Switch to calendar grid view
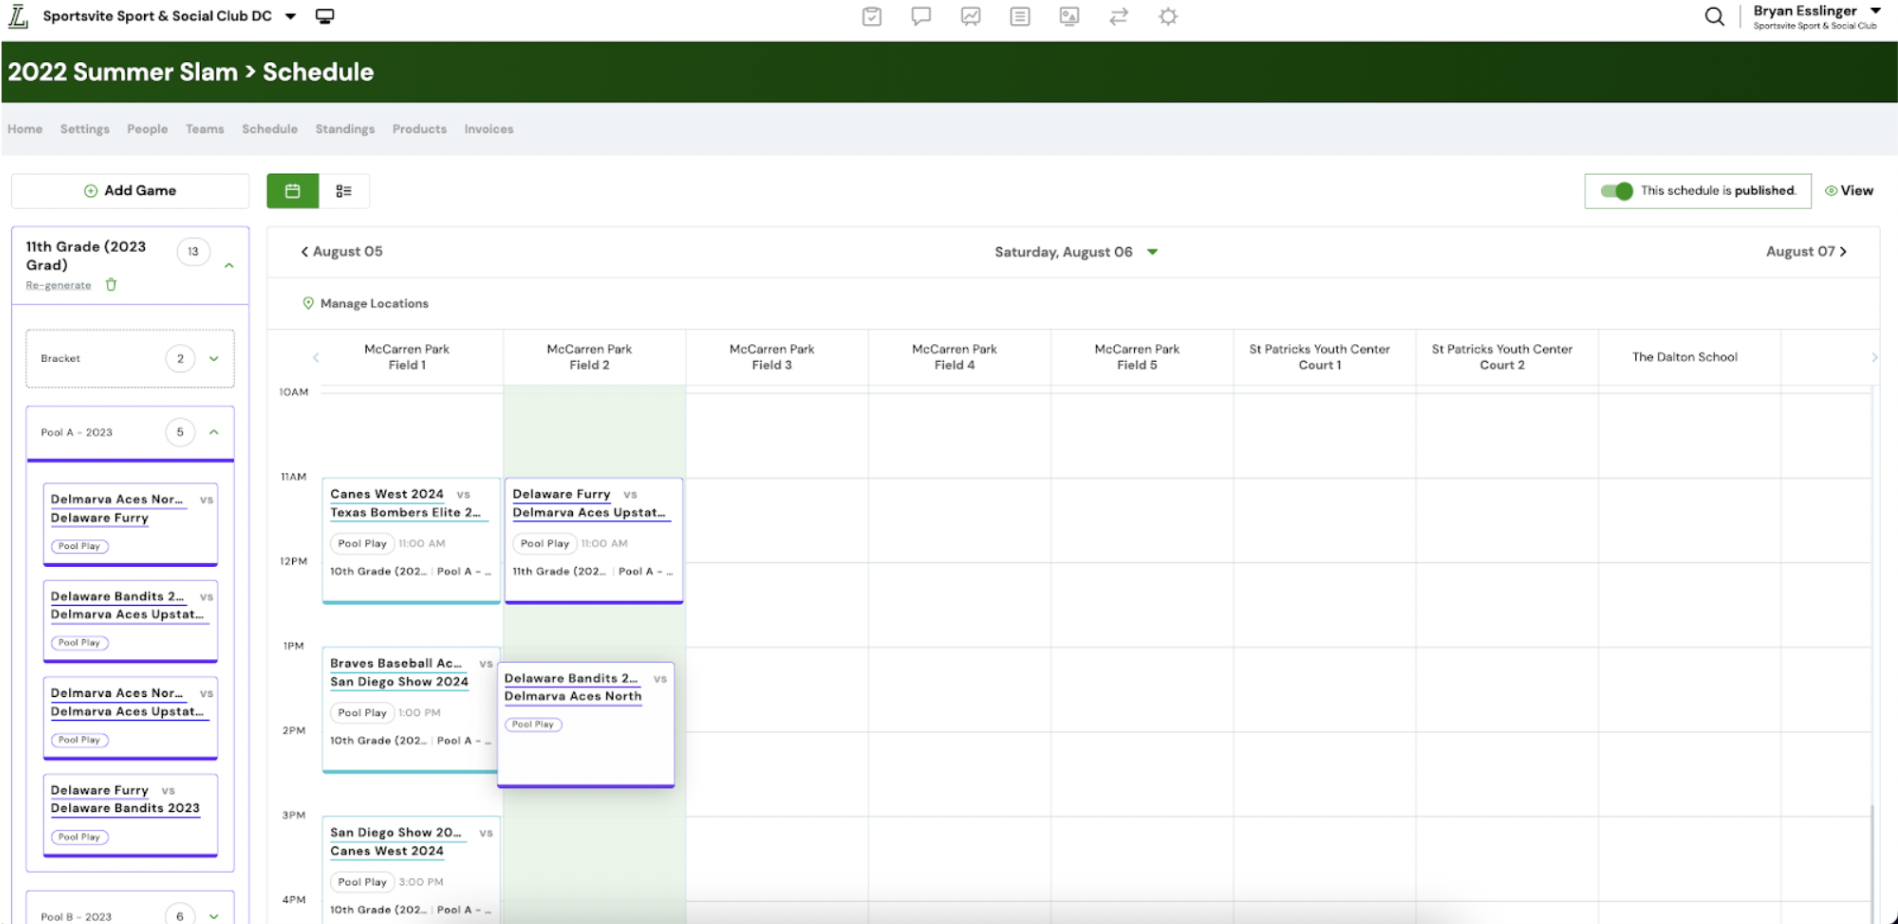The width and height of the screenshot is (1898, 924). 293,191
